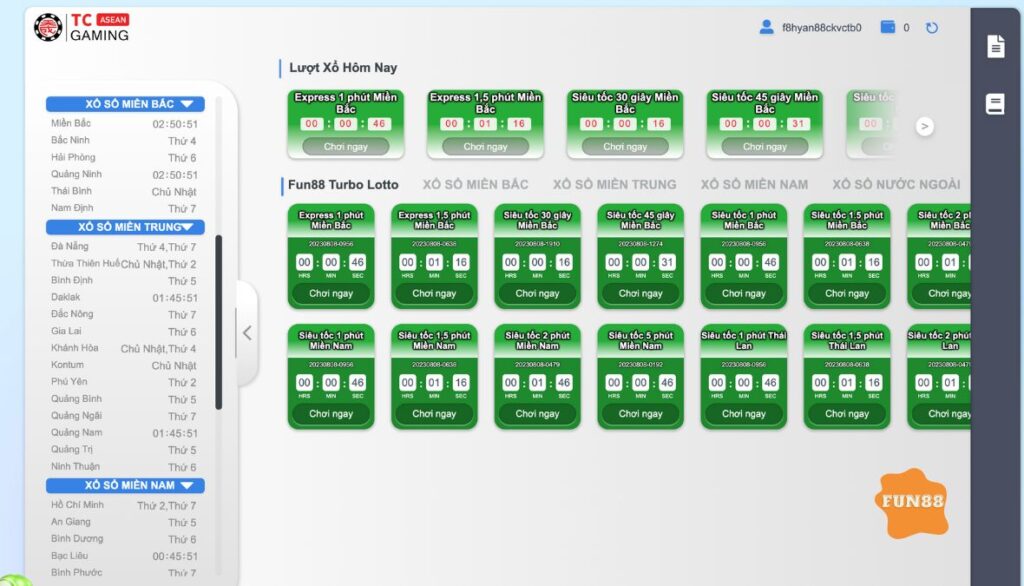Viewport: 1024px width, 586px height.
Task: Collapse the XỔ SỐ MIỀN BẮC sidebar section
Action: click(125, 104)
